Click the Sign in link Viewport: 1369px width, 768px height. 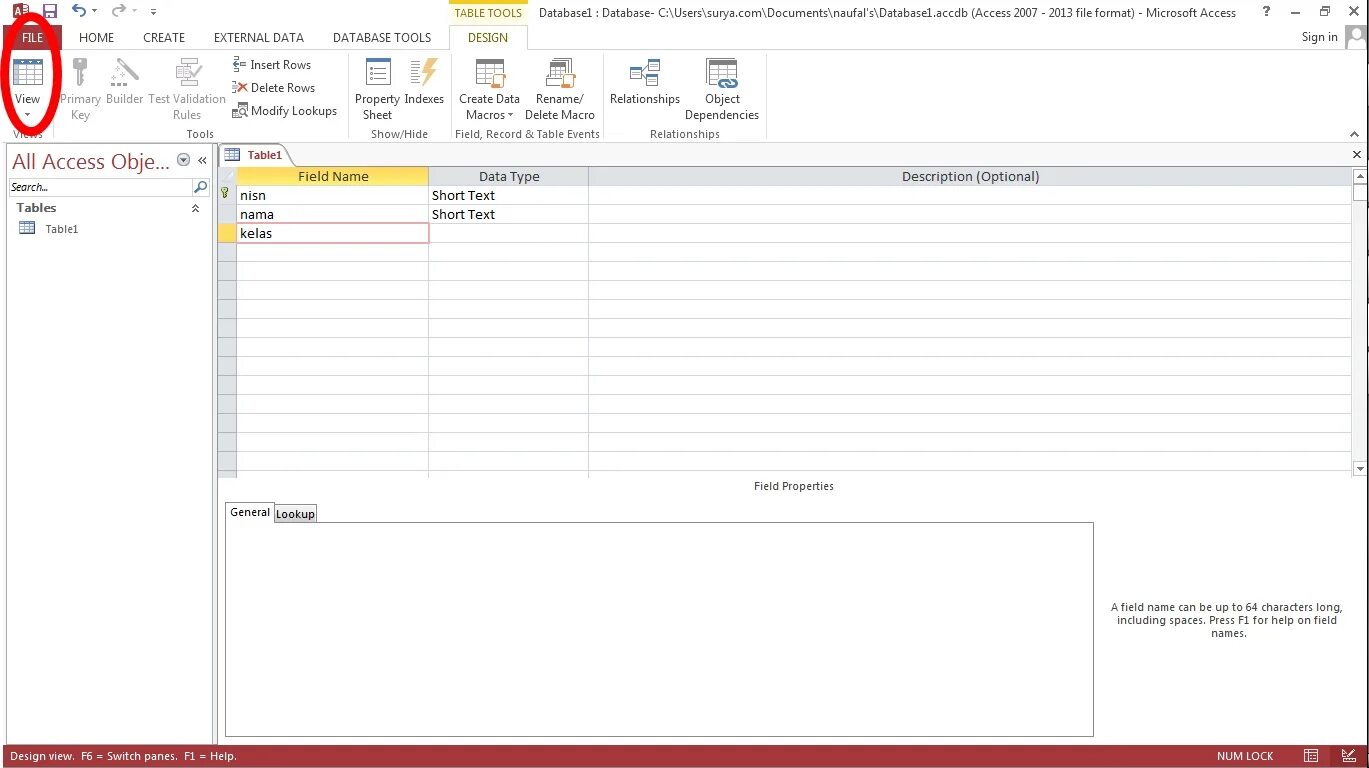[1319, 37]
